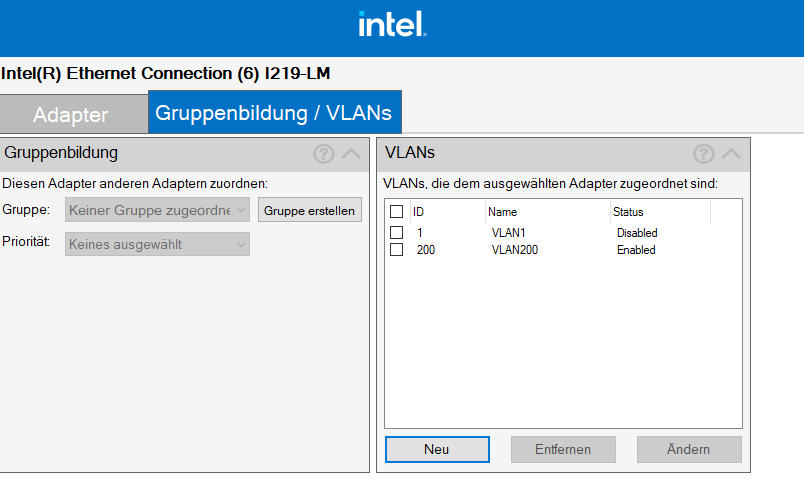Click the Gruppe erstellen button
The height and width of the screenshot is (498, 804).
pos(310,210)
